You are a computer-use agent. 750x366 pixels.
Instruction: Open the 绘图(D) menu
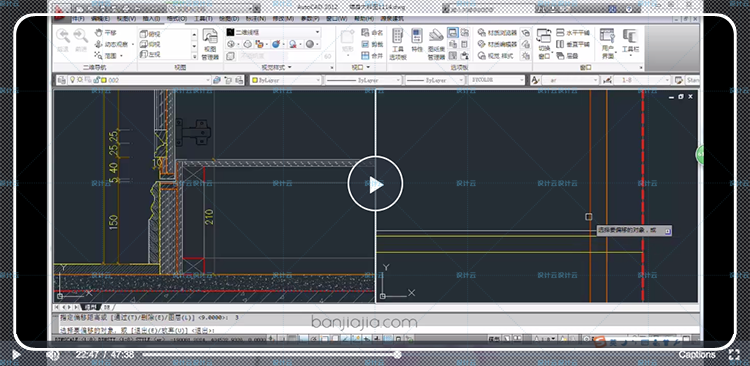[229, 19]
